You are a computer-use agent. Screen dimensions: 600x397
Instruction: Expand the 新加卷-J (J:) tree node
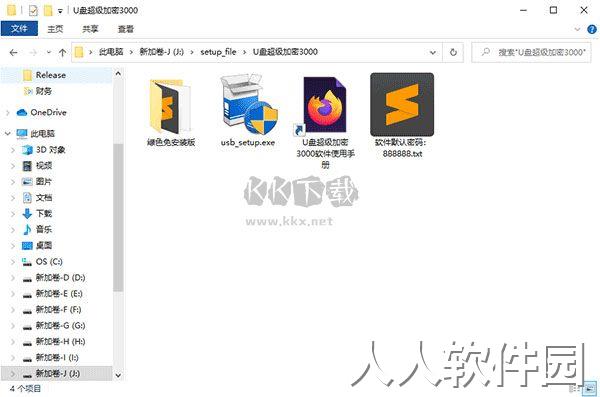(x=13, y=374)
